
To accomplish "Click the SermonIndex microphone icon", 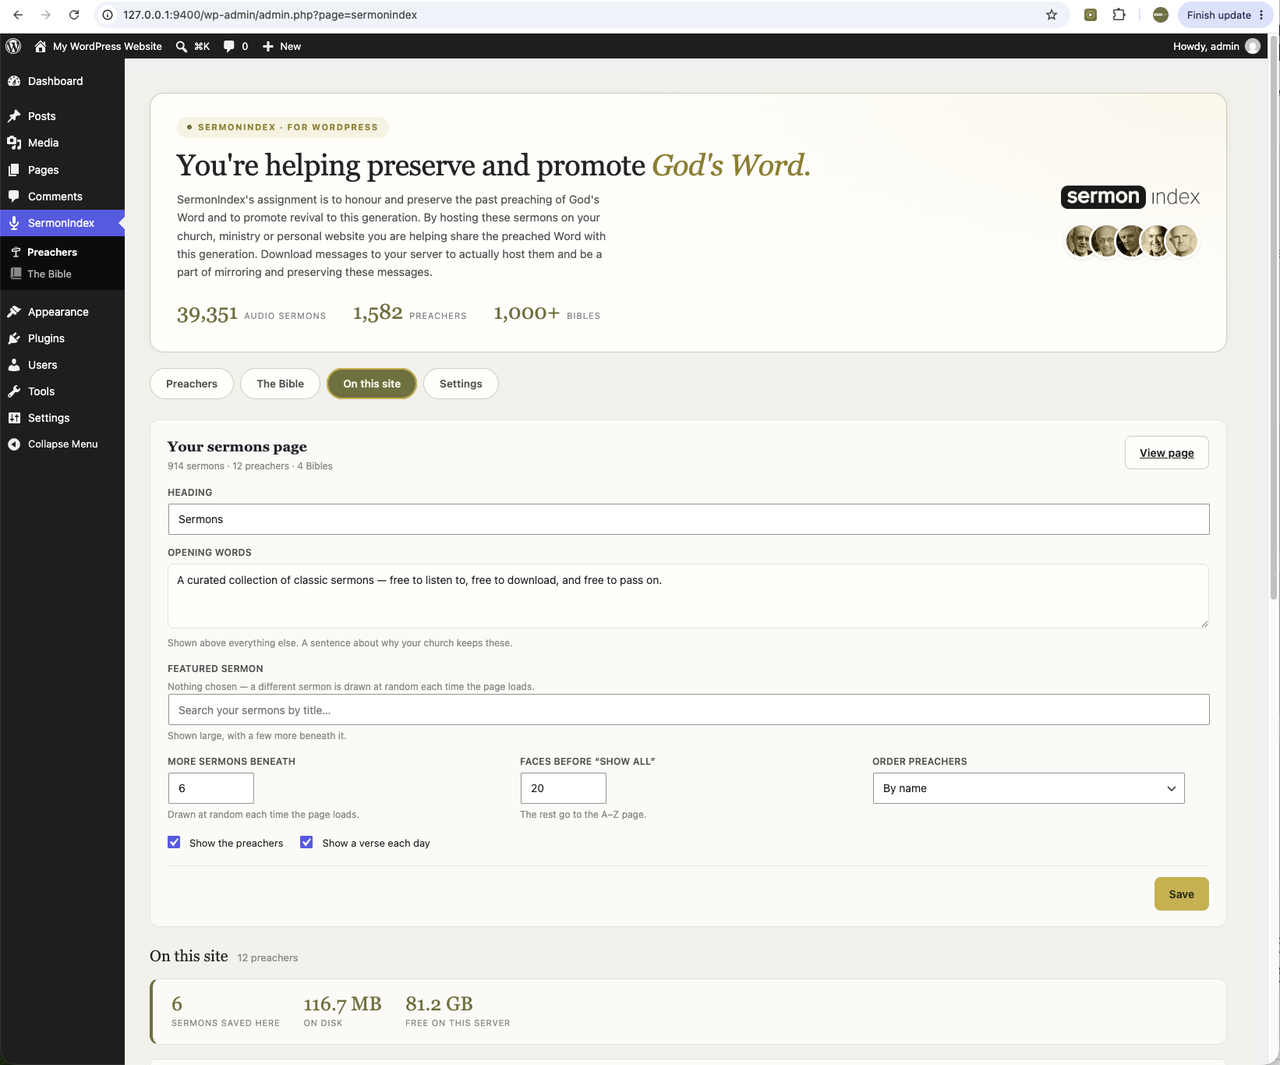I will [x=14, y=223].
